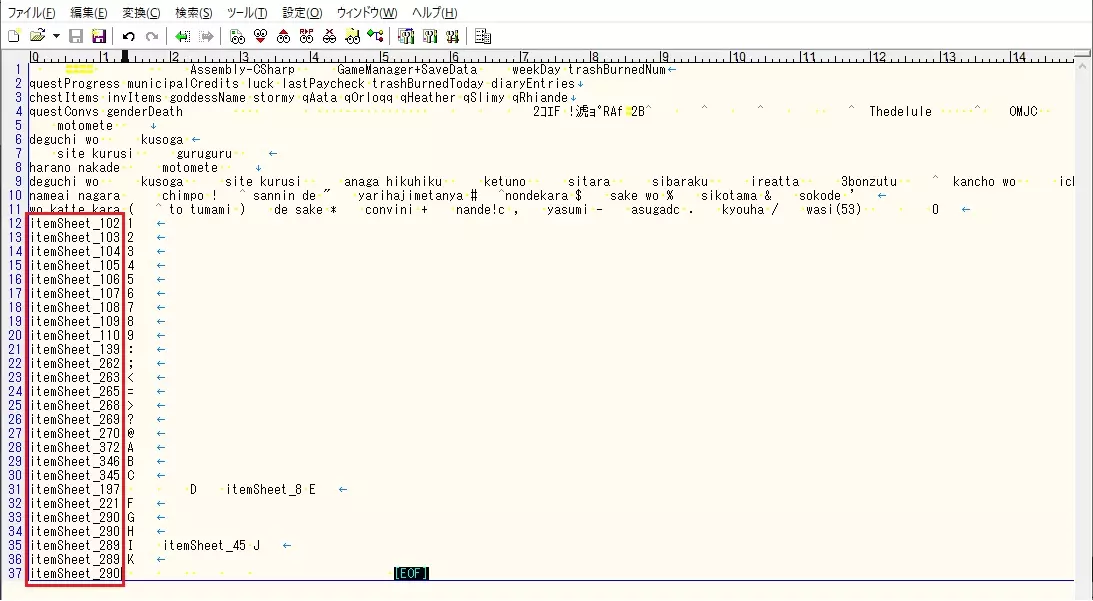Select line number 9 in the gutter
The image size is (1093, 601).
point(19,181)
